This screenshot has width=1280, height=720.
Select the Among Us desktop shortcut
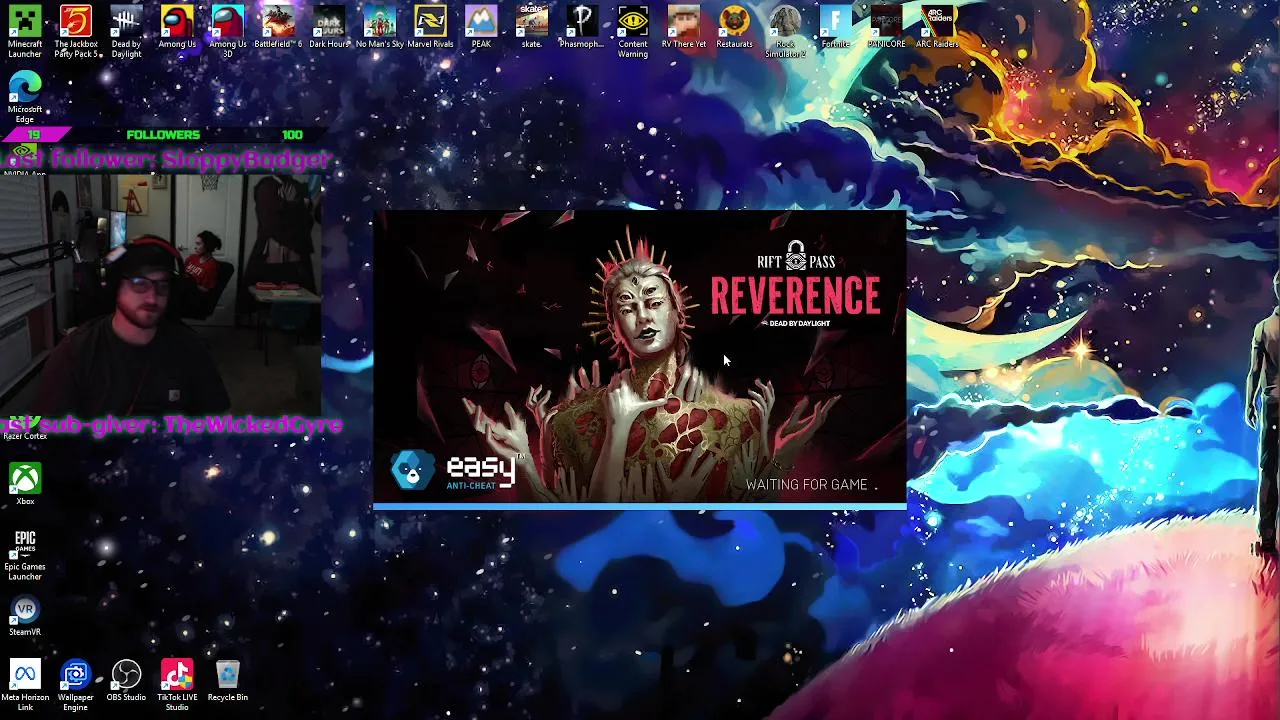tap(177, 27)
